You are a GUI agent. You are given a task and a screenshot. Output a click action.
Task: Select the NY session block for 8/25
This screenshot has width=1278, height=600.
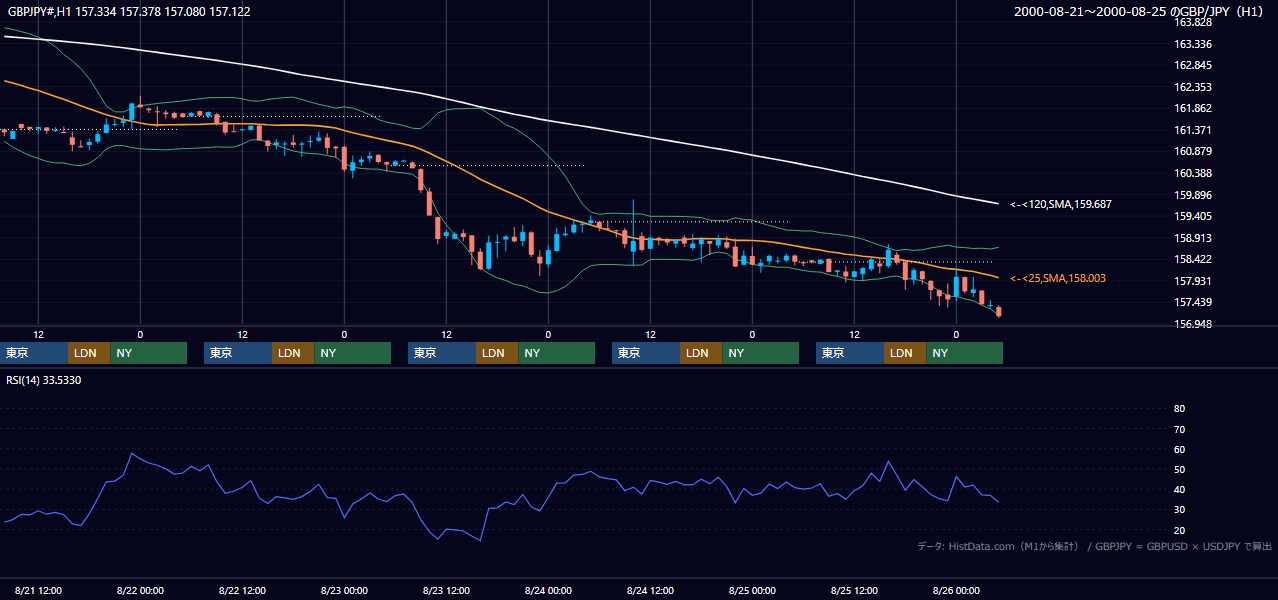(x=964, y=353)
